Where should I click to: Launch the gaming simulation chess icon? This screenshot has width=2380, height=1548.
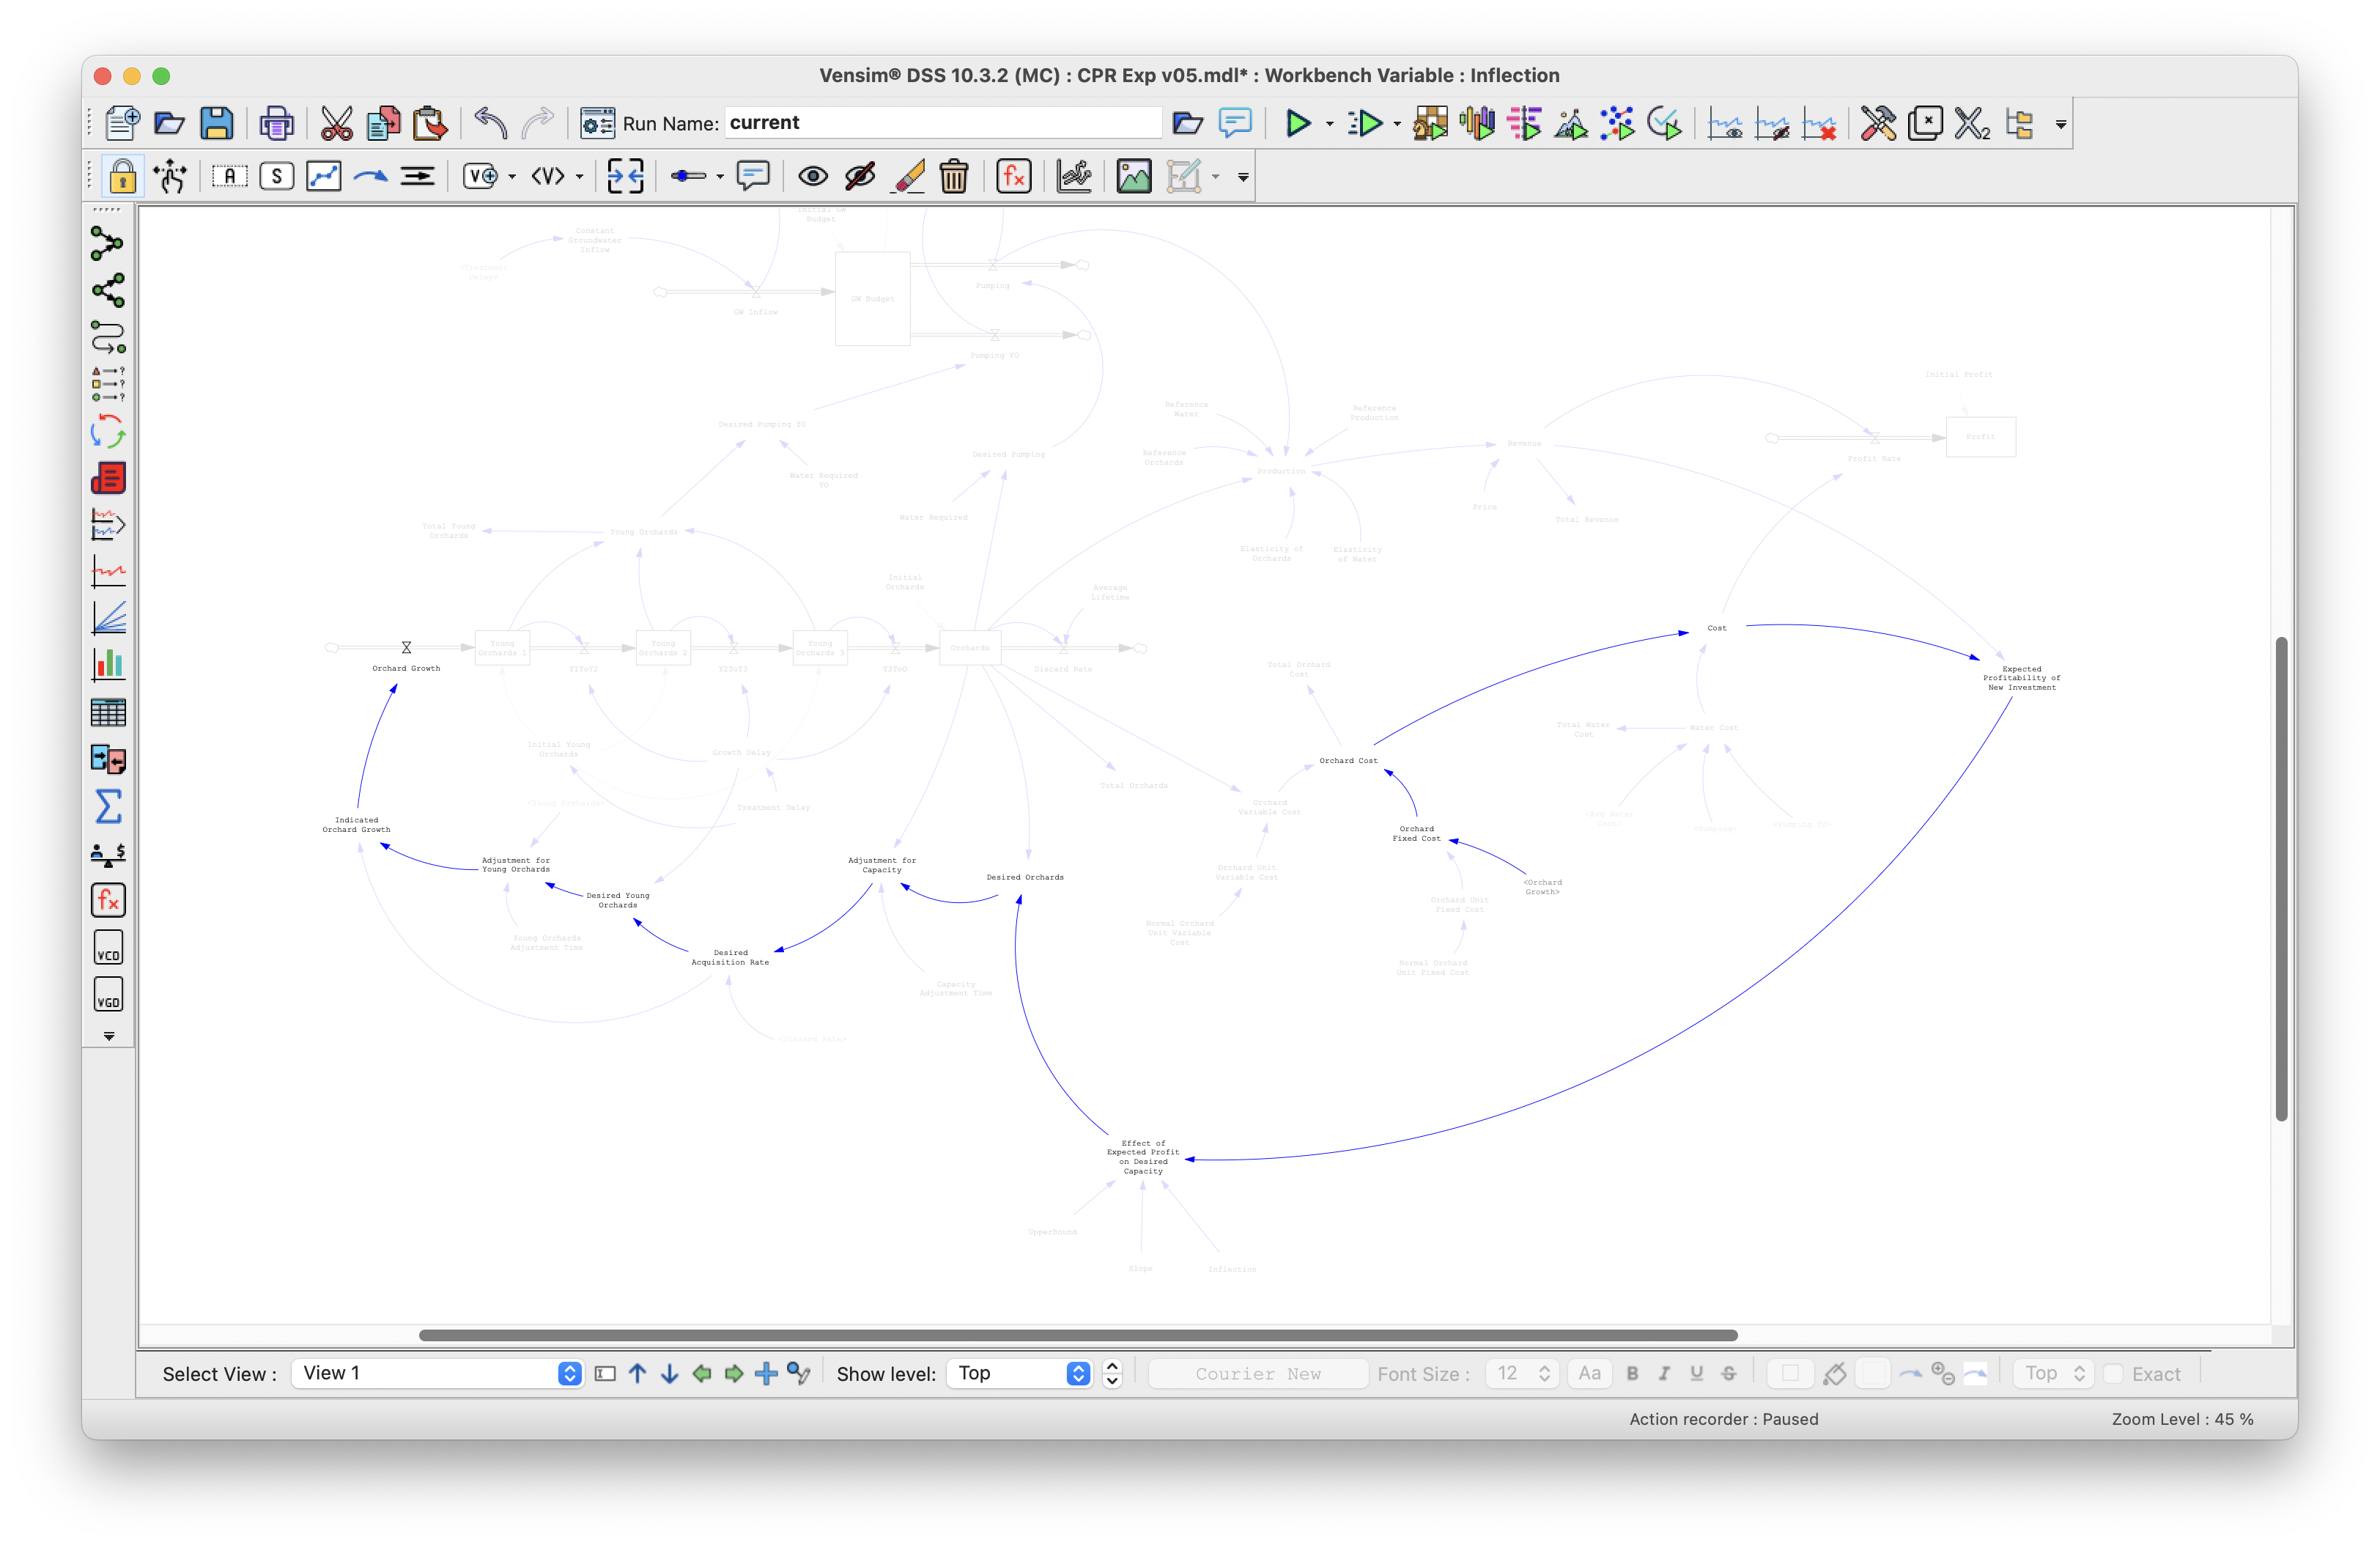click(x=1430, y=123)
